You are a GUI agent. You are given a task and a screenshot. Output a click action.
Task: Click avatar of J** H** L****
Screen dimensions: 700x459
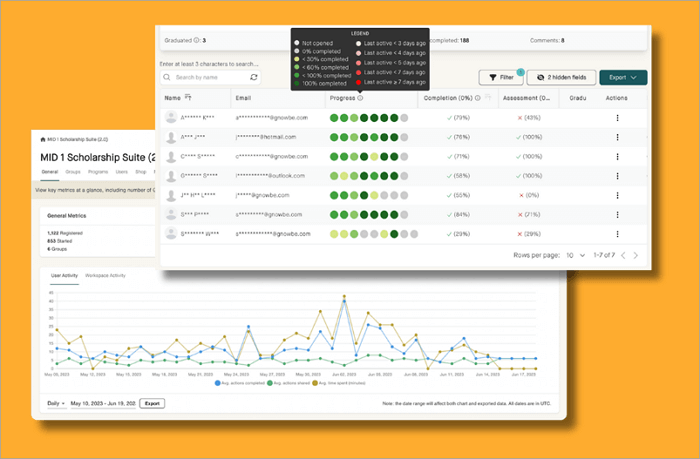pyautogui.click(x=171, y=195)
